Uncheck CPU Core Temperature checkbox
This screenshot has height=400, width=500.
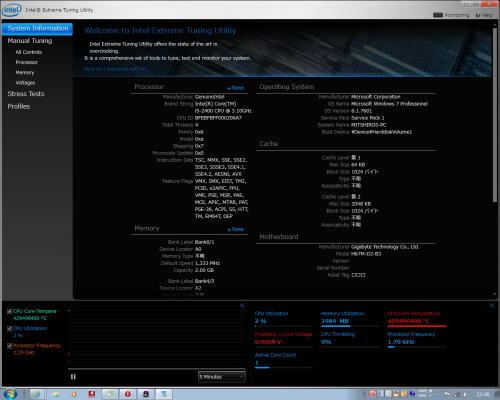[10, 311]
